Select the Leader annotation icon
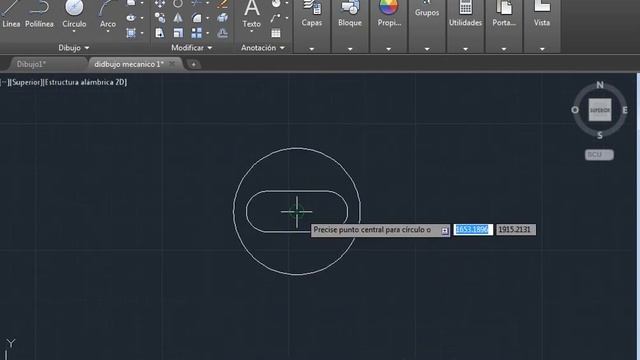Screen dimensions: 640x360 (x=276, y=18)
